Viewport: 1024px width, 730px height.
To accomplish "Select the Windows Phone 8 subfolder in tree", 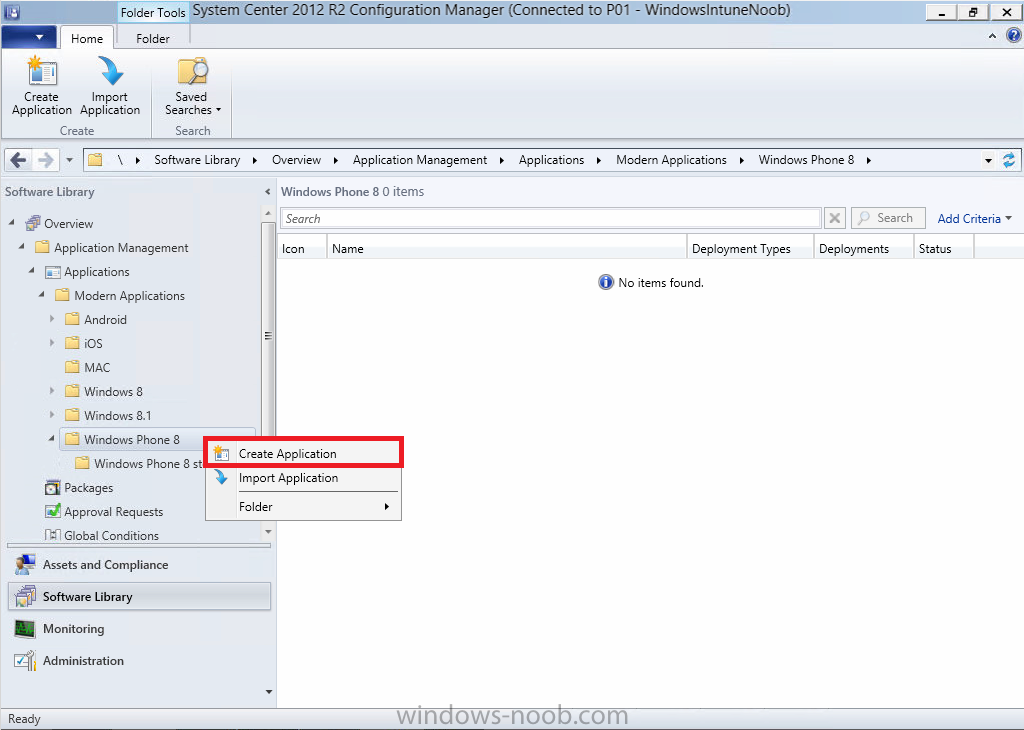I will pyautogui.click(x=139, y=464).
